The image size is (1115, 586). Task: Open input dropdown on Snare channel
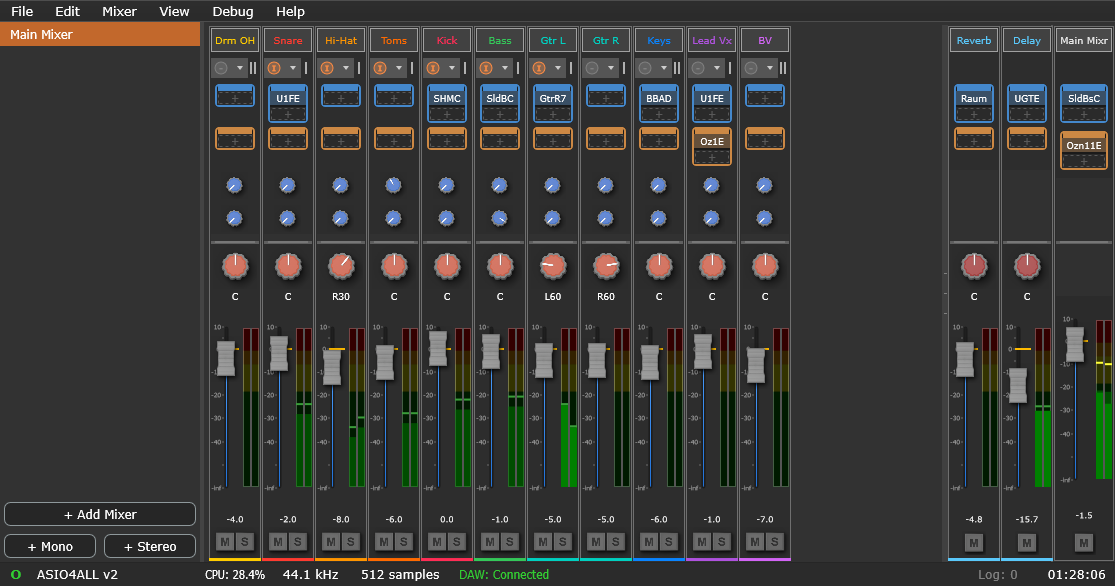coord(292,68)
